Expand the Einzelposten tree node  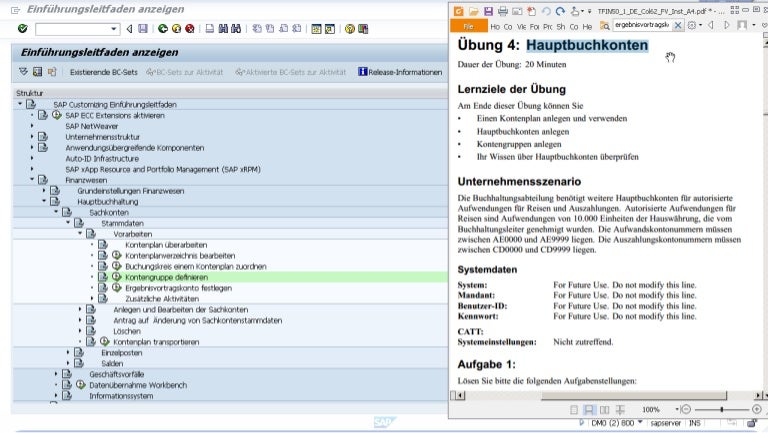click(69, 352)
